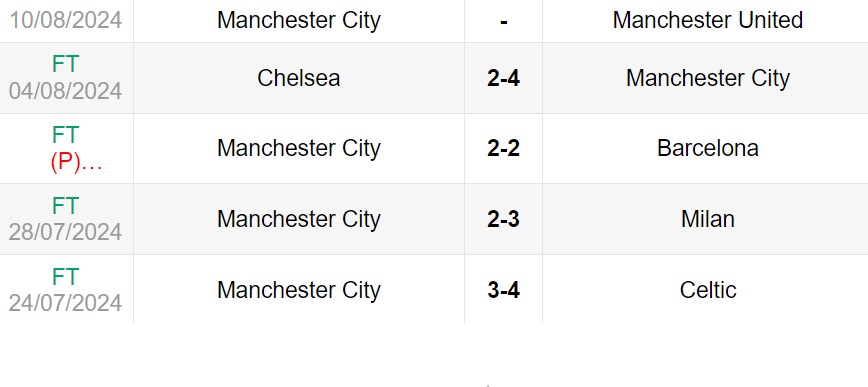Open the 2-2 Barcelona match score
Screen dimensions: 868x387
(x=503, y=148)
